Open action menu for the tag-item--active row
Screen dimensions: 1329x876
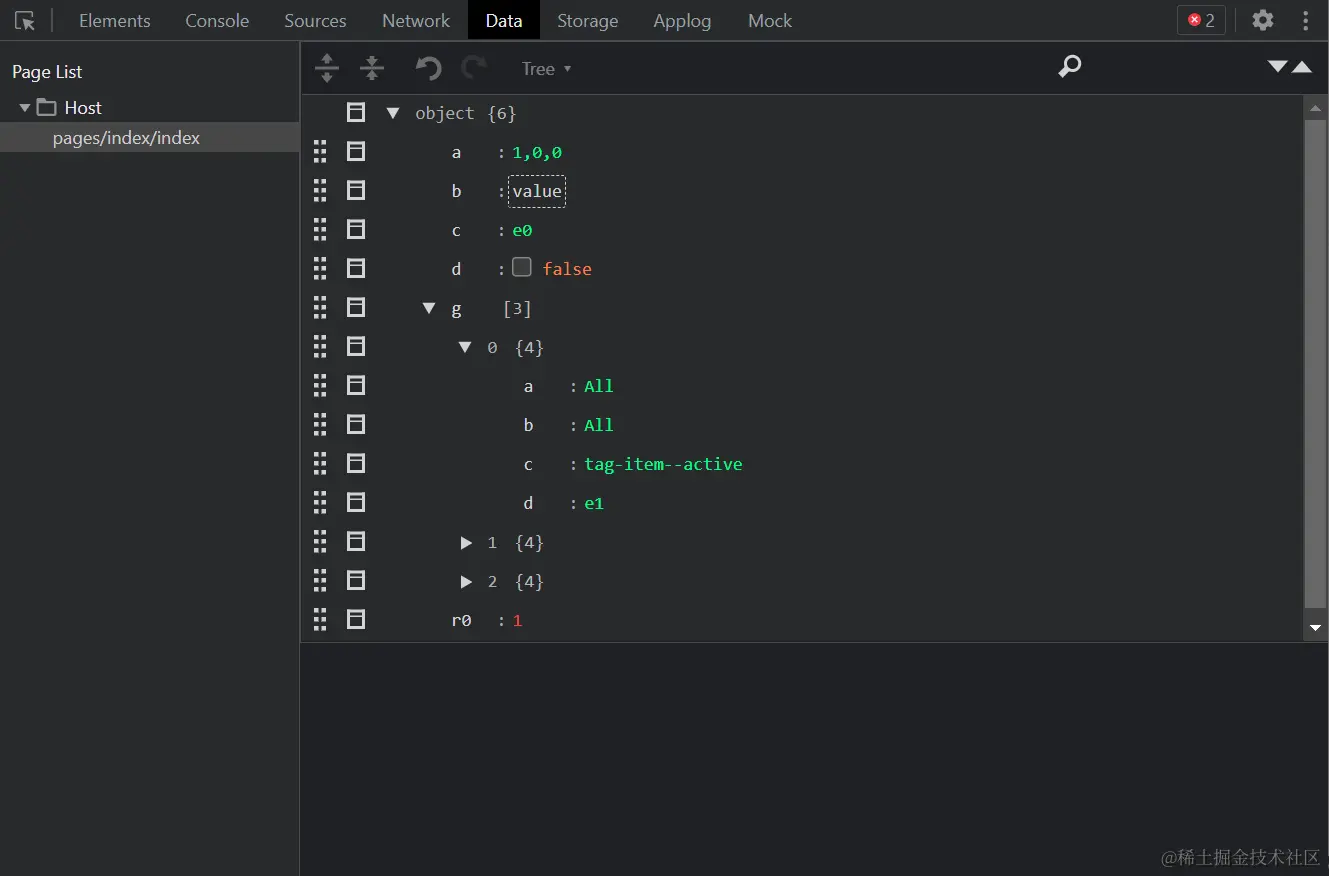click(x=356, y=463)
